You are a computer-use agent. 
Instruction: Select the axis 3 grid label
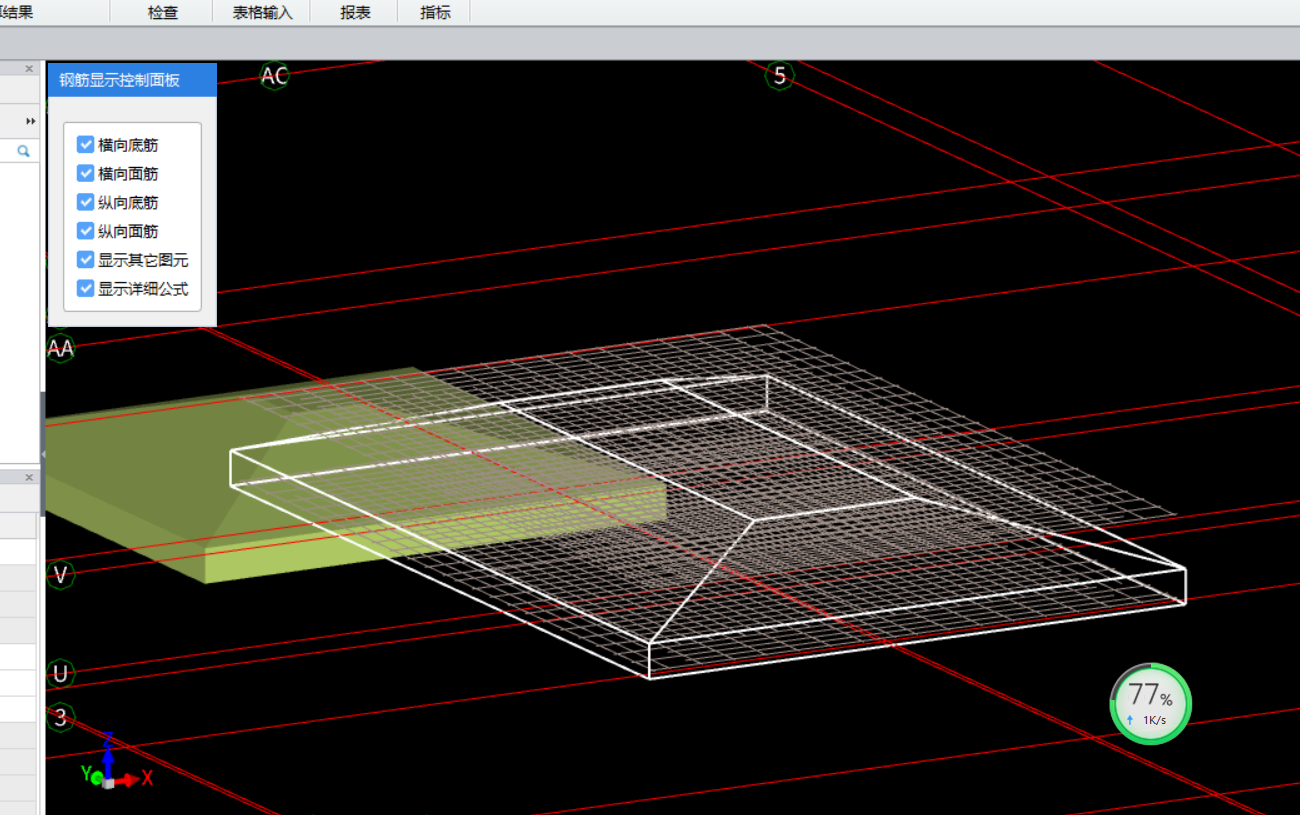tap(61, 717)
